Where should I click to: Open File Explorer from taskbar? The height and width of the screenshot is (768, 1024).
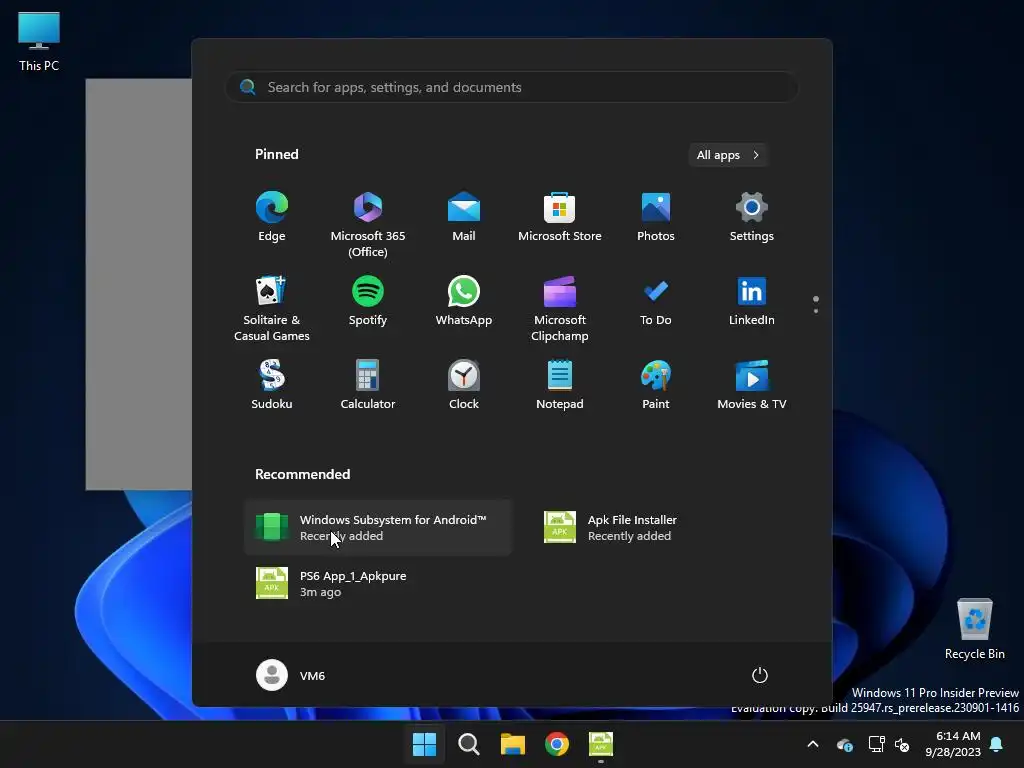pos(513,744)
